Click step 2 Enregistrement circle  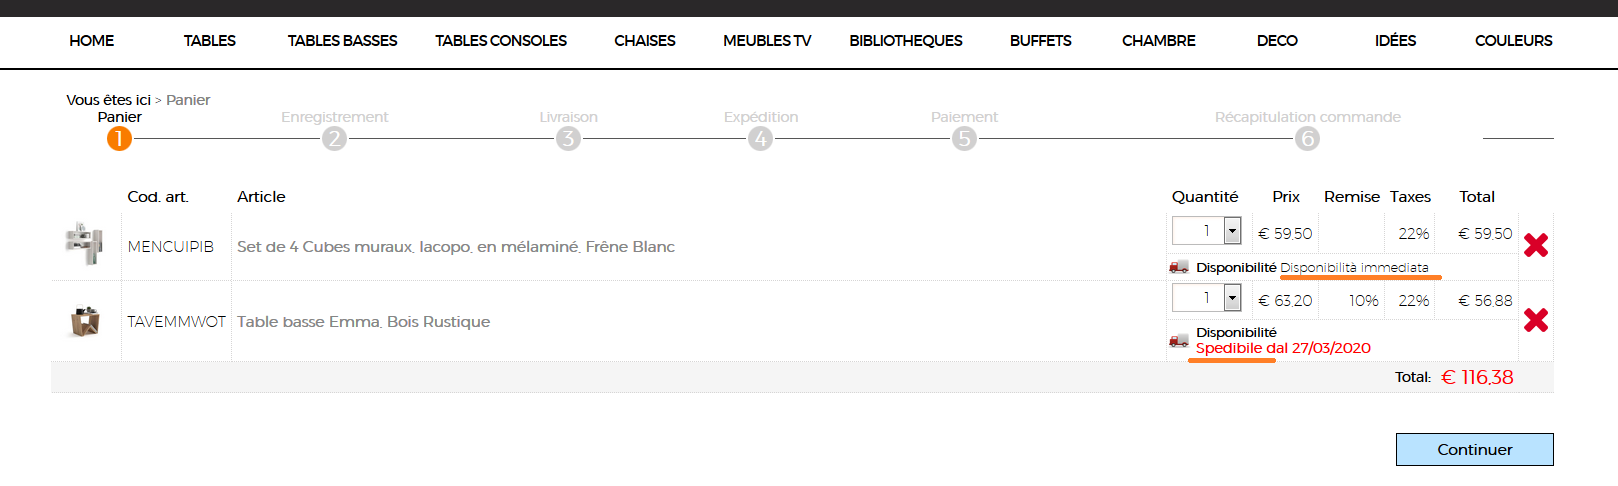[x=334, y=138]
